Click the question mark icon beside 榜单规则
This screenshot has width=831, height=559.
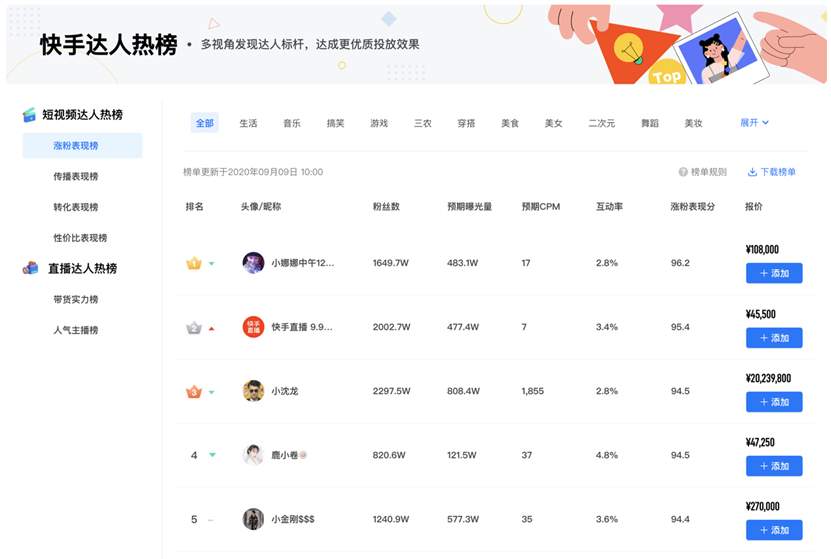tap(683, 172)
